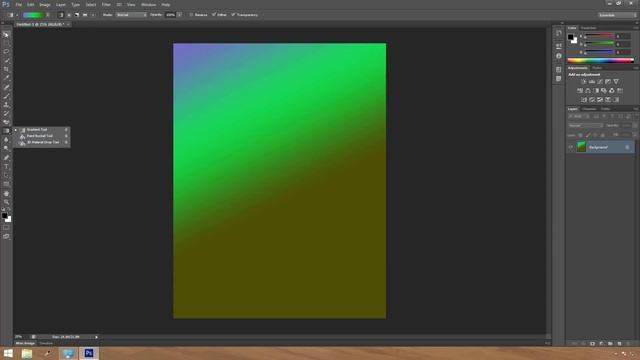Viewport: 640px width, 360px height.
Task: Open the Filter menu
Action: tap(106, 4)
